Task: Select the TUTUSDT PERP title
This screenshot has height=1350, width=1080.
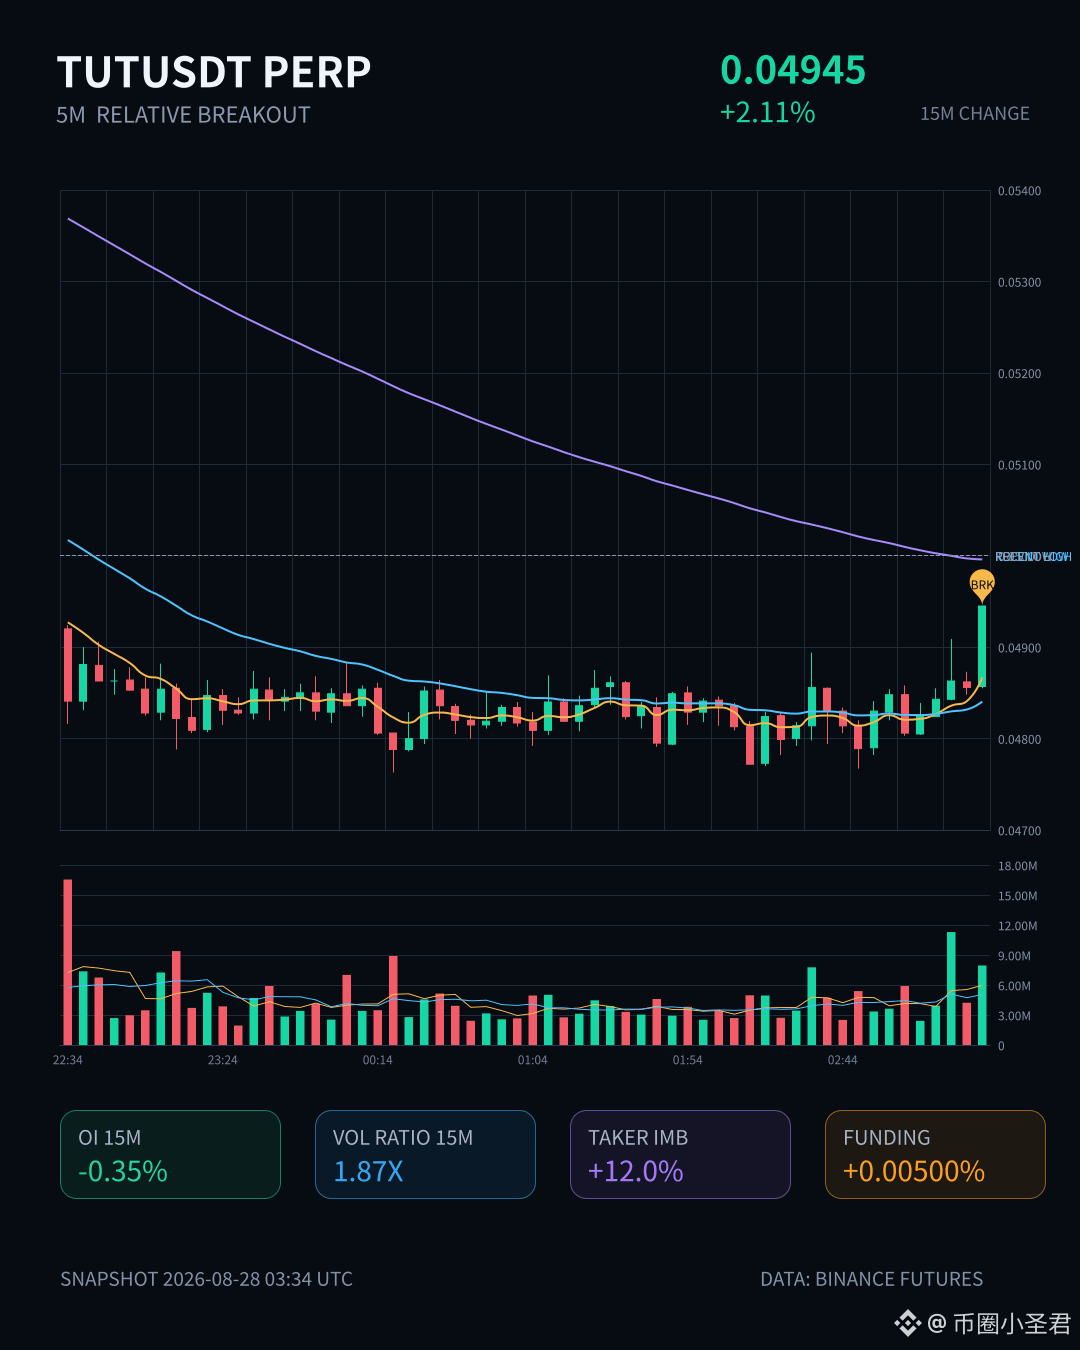Action: tap(214, 72)
